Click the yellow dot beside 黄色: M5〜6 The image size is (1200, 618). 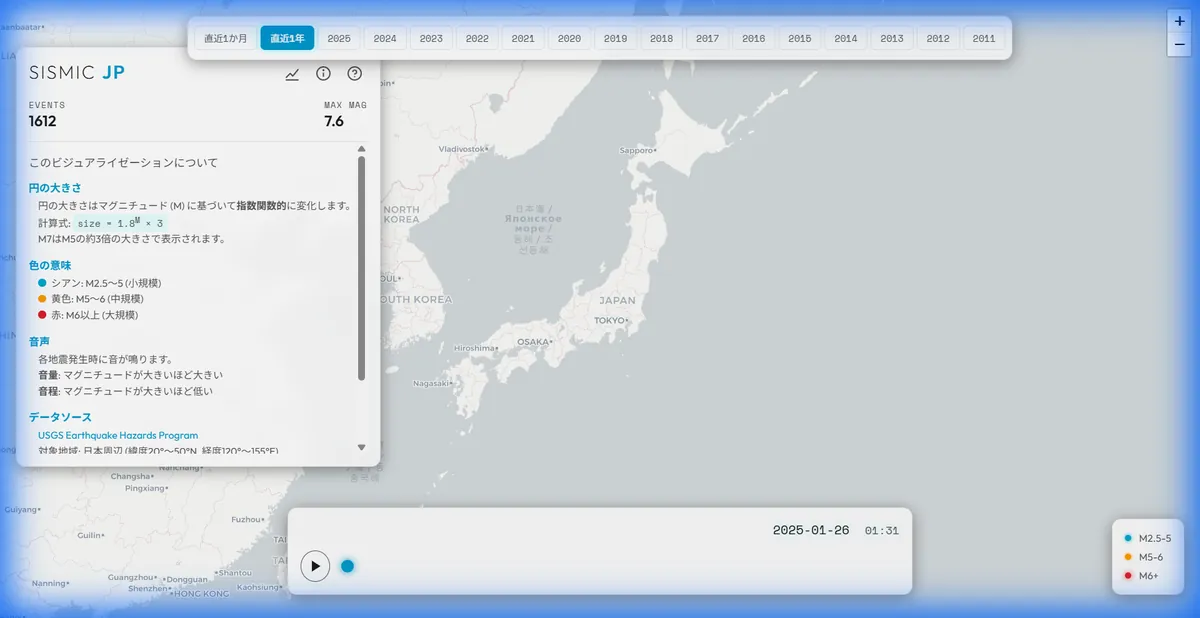tap(42, 299)
